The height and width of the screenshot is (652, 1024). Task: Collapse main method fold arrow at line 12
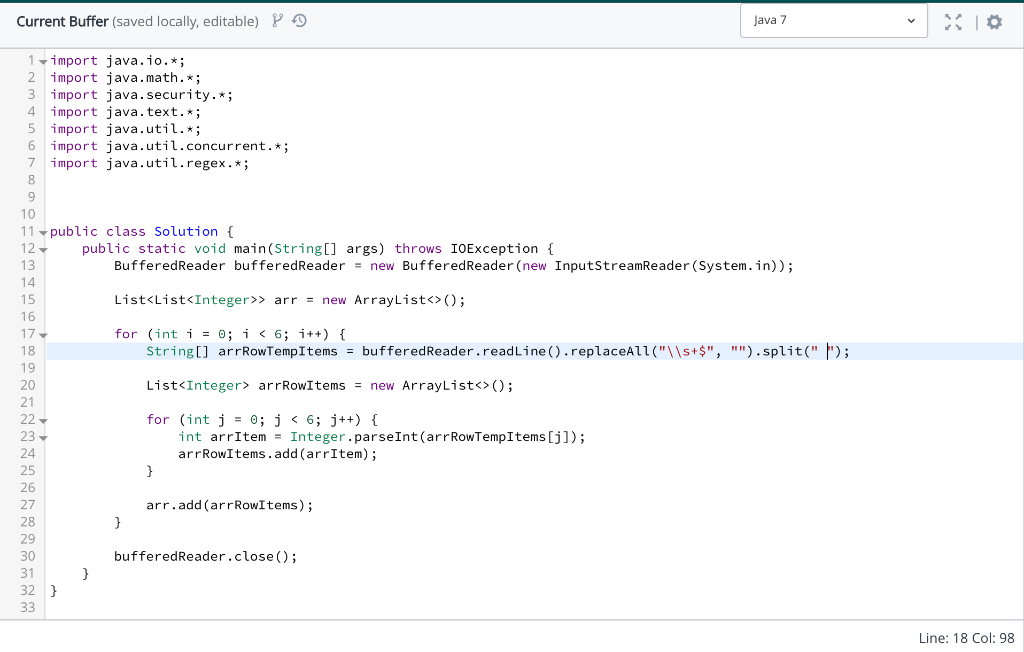point(43,250)
